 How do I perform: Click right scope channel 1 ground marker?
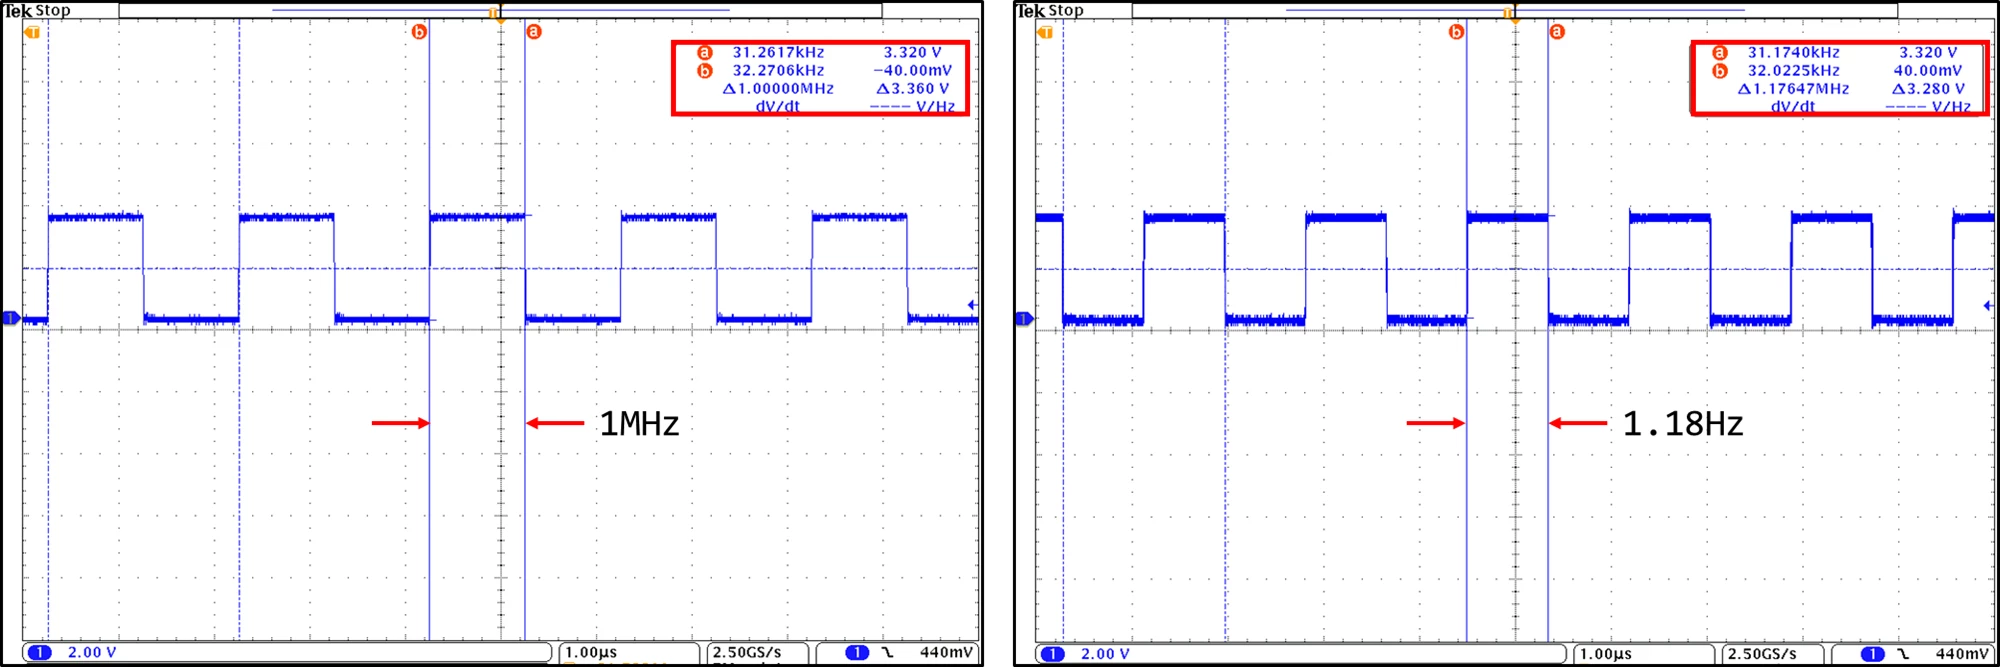pyautogui.click(x=1024, y=319)
